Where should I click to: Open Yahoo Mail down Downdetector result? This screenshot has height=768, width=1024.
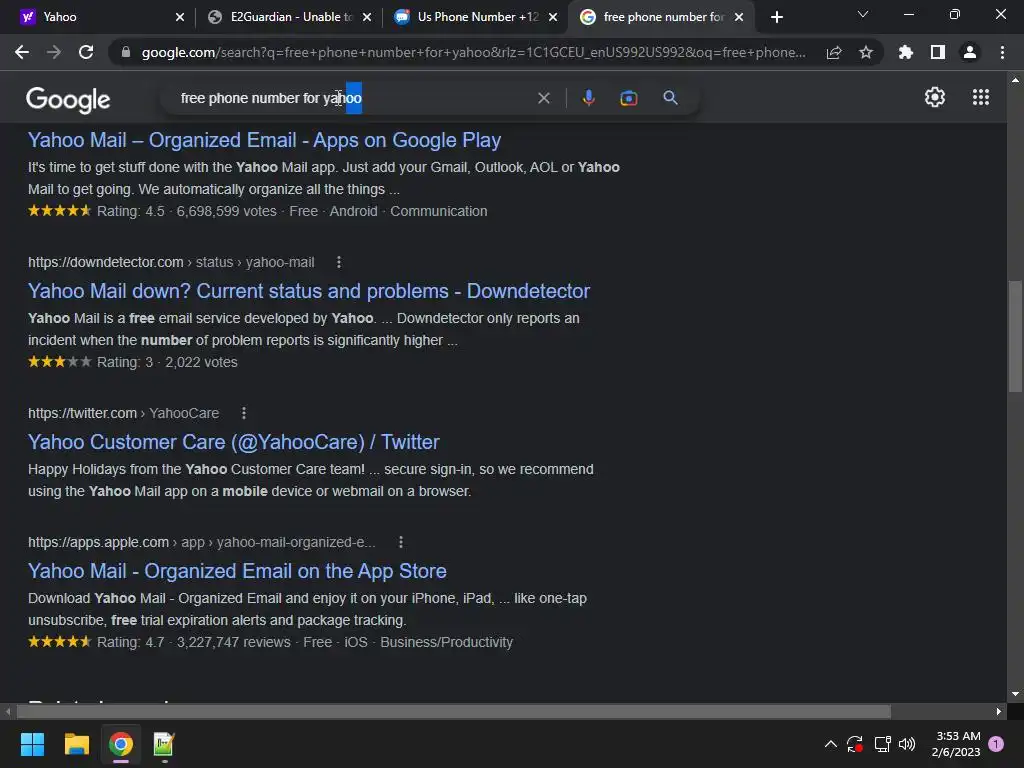point(309,291)
